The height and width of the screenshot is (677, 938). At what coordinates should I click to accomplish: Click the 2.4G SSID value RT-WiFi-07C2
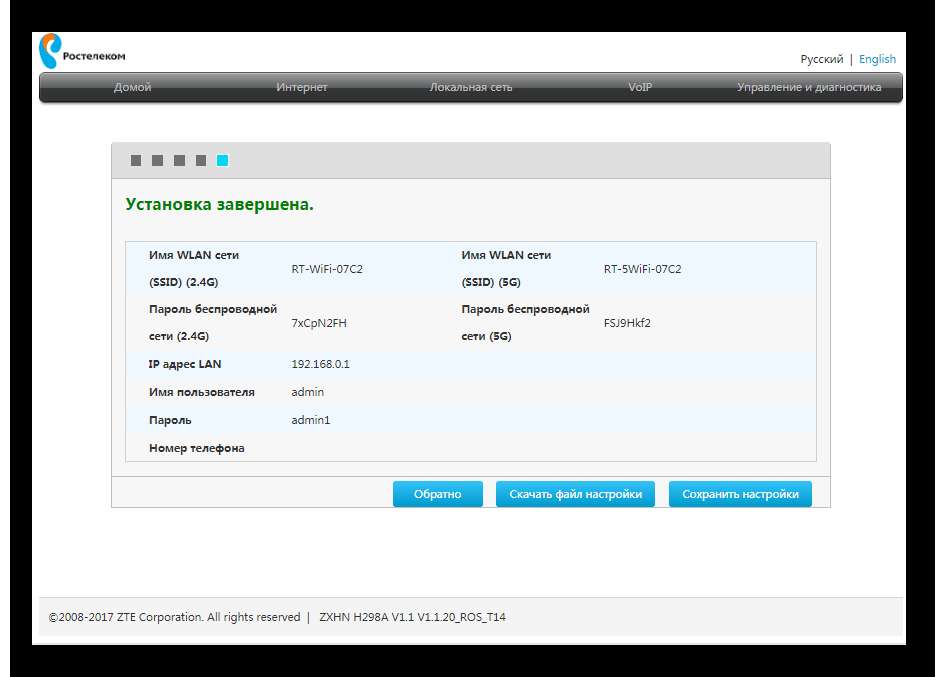click(x=327, y=269)
